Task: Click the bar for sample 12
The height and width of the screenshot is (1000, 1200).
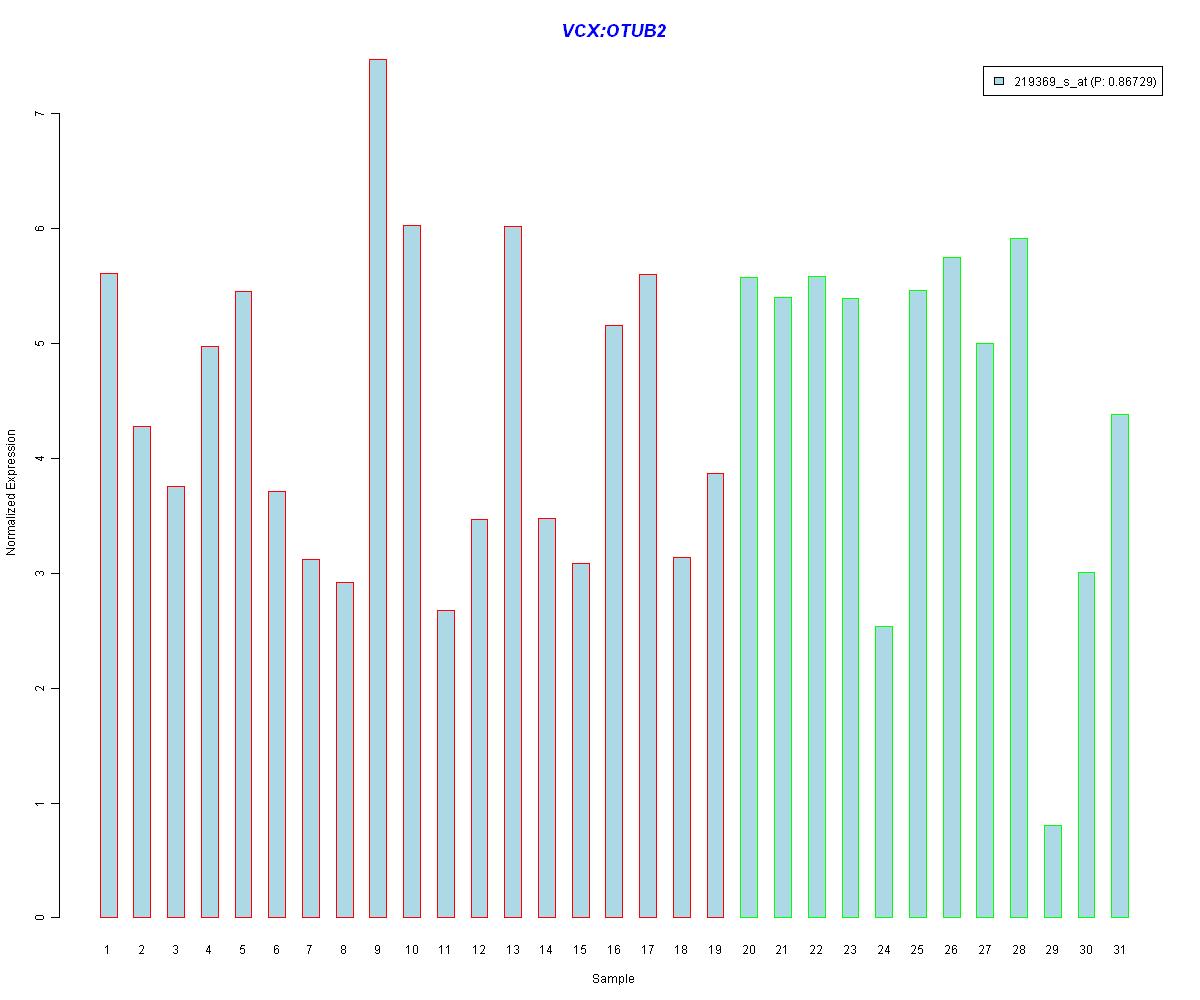Action: [480, 718]
